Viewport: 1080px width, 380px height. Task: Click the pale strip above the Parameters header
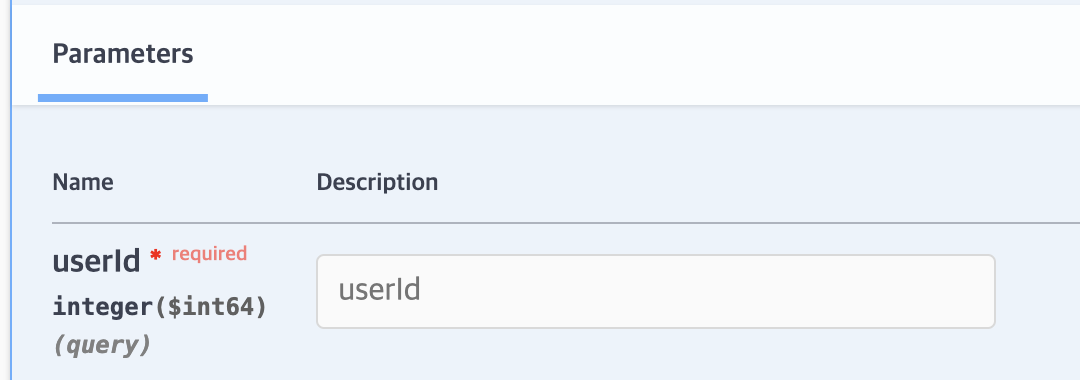point(546,2)
